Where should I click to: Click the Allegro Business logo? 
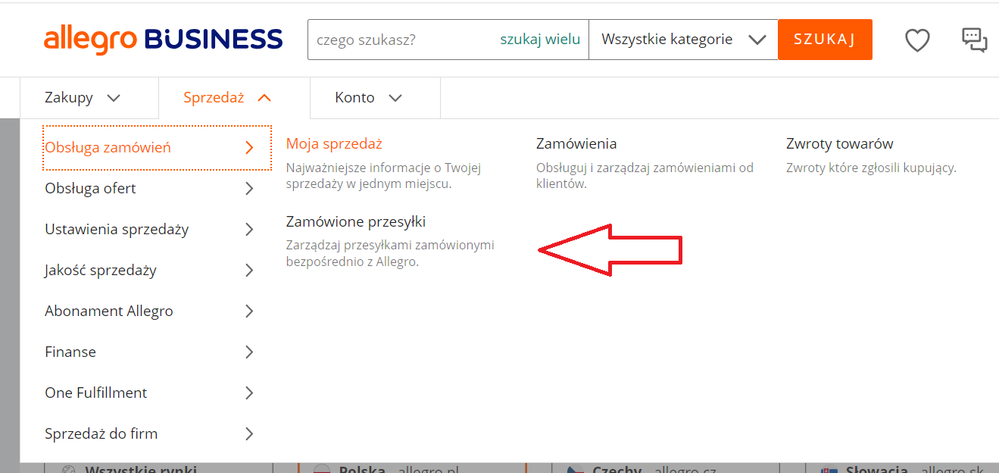click(163, 40)
